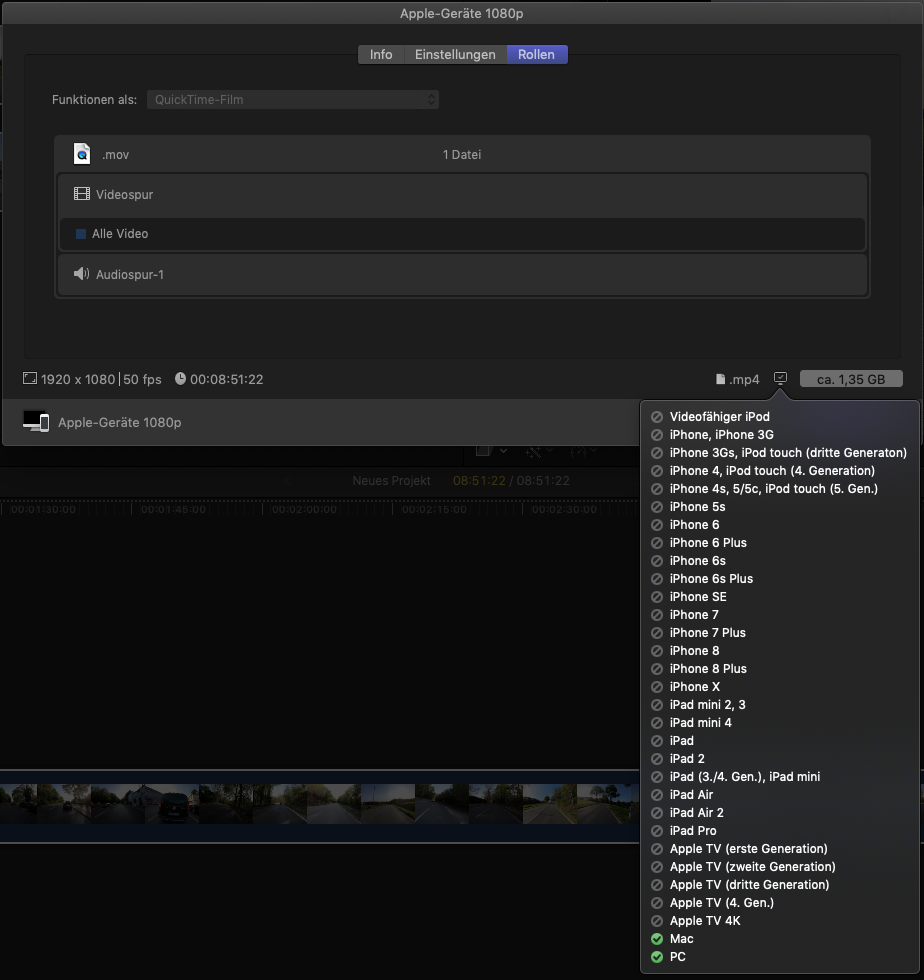Click the Apple-Geräte 1080p devices icon
The height and width of the screenshot is (980, 924).
coord(36,422)
